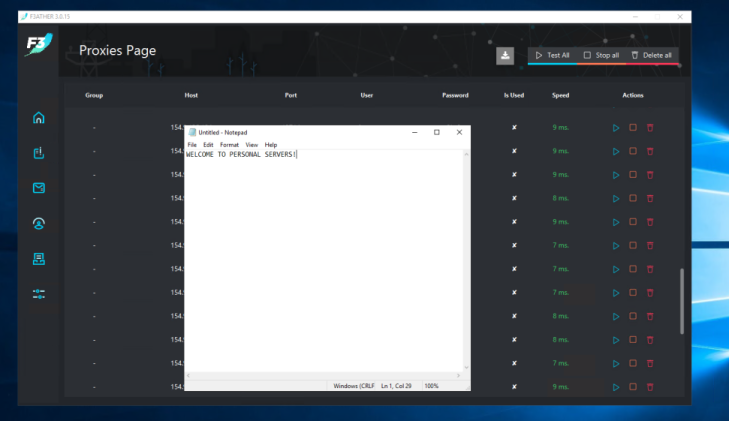Viewport: 729px width, 421px height.
Task: Click the F3 feather logo
Action: point(39,45)
